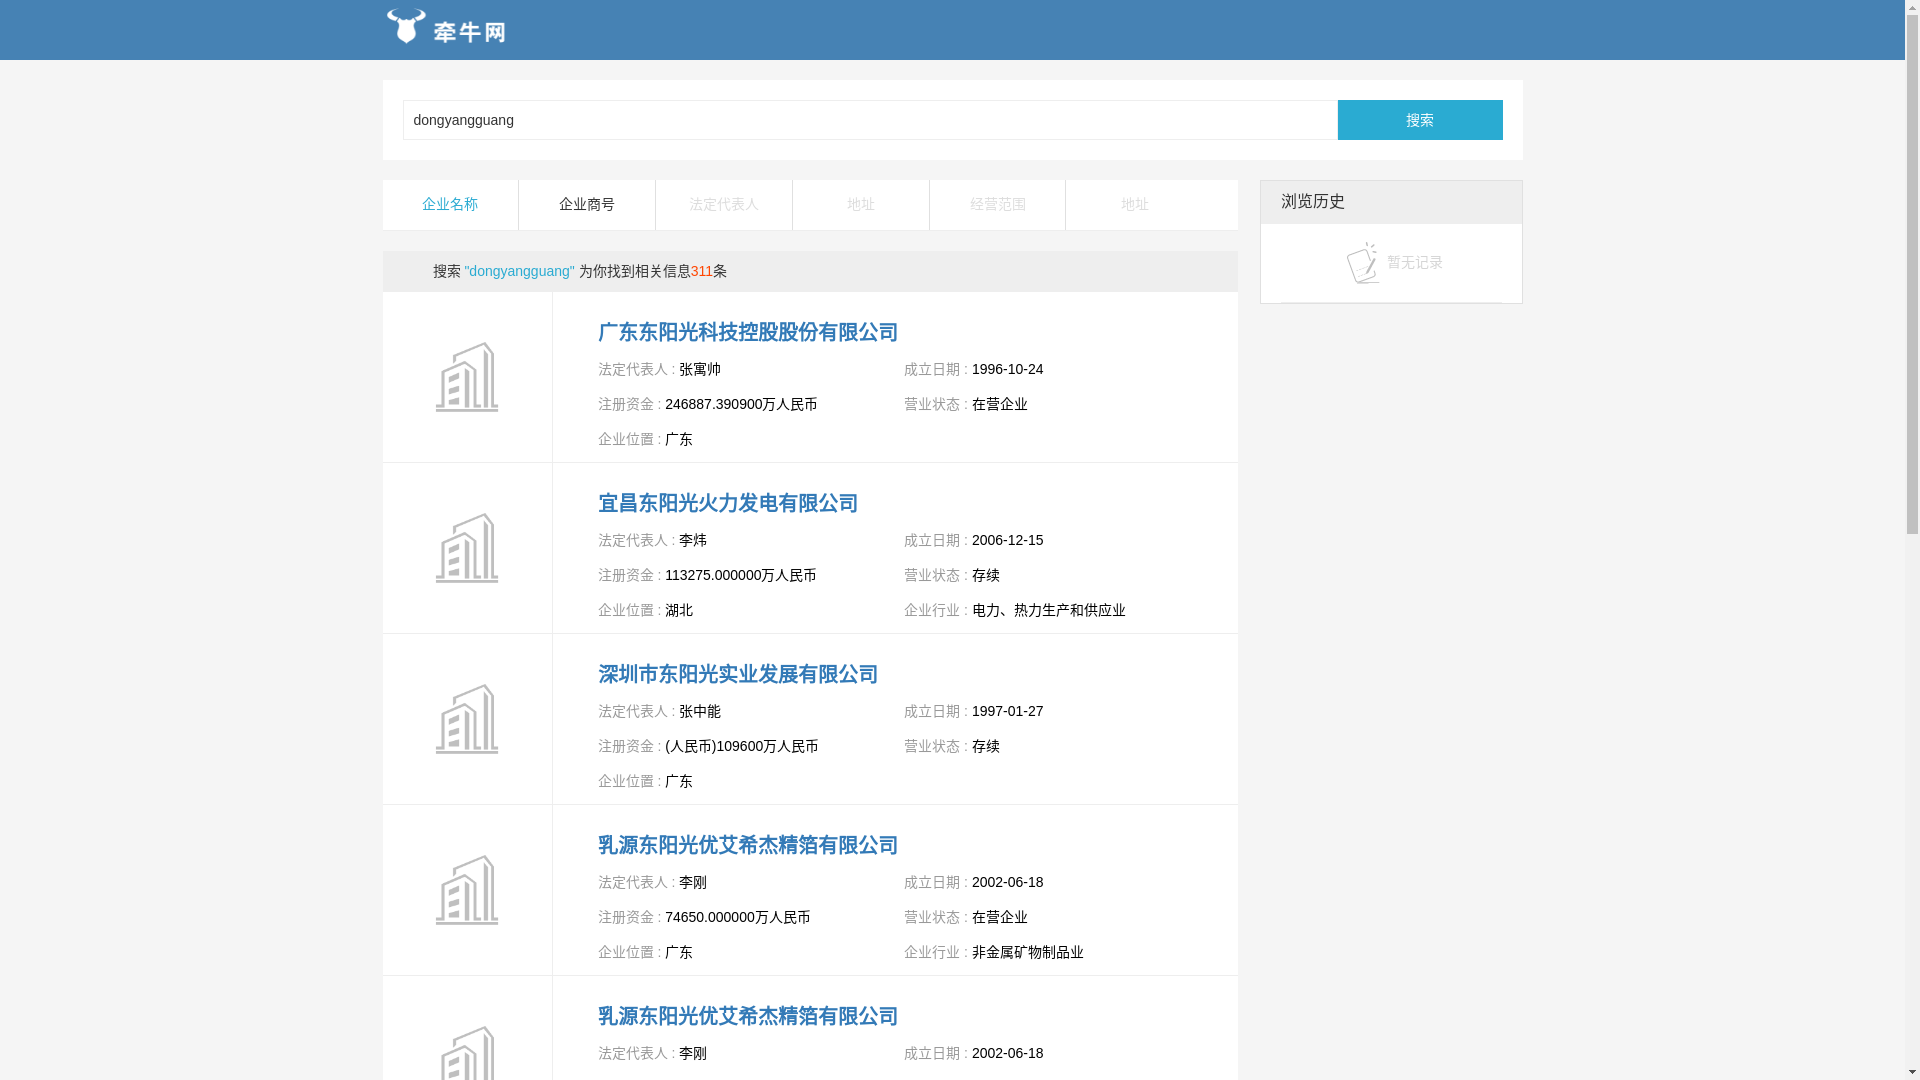Click legal representative name 张中能
The image size is (1920, 1080).
pos(700,711)
